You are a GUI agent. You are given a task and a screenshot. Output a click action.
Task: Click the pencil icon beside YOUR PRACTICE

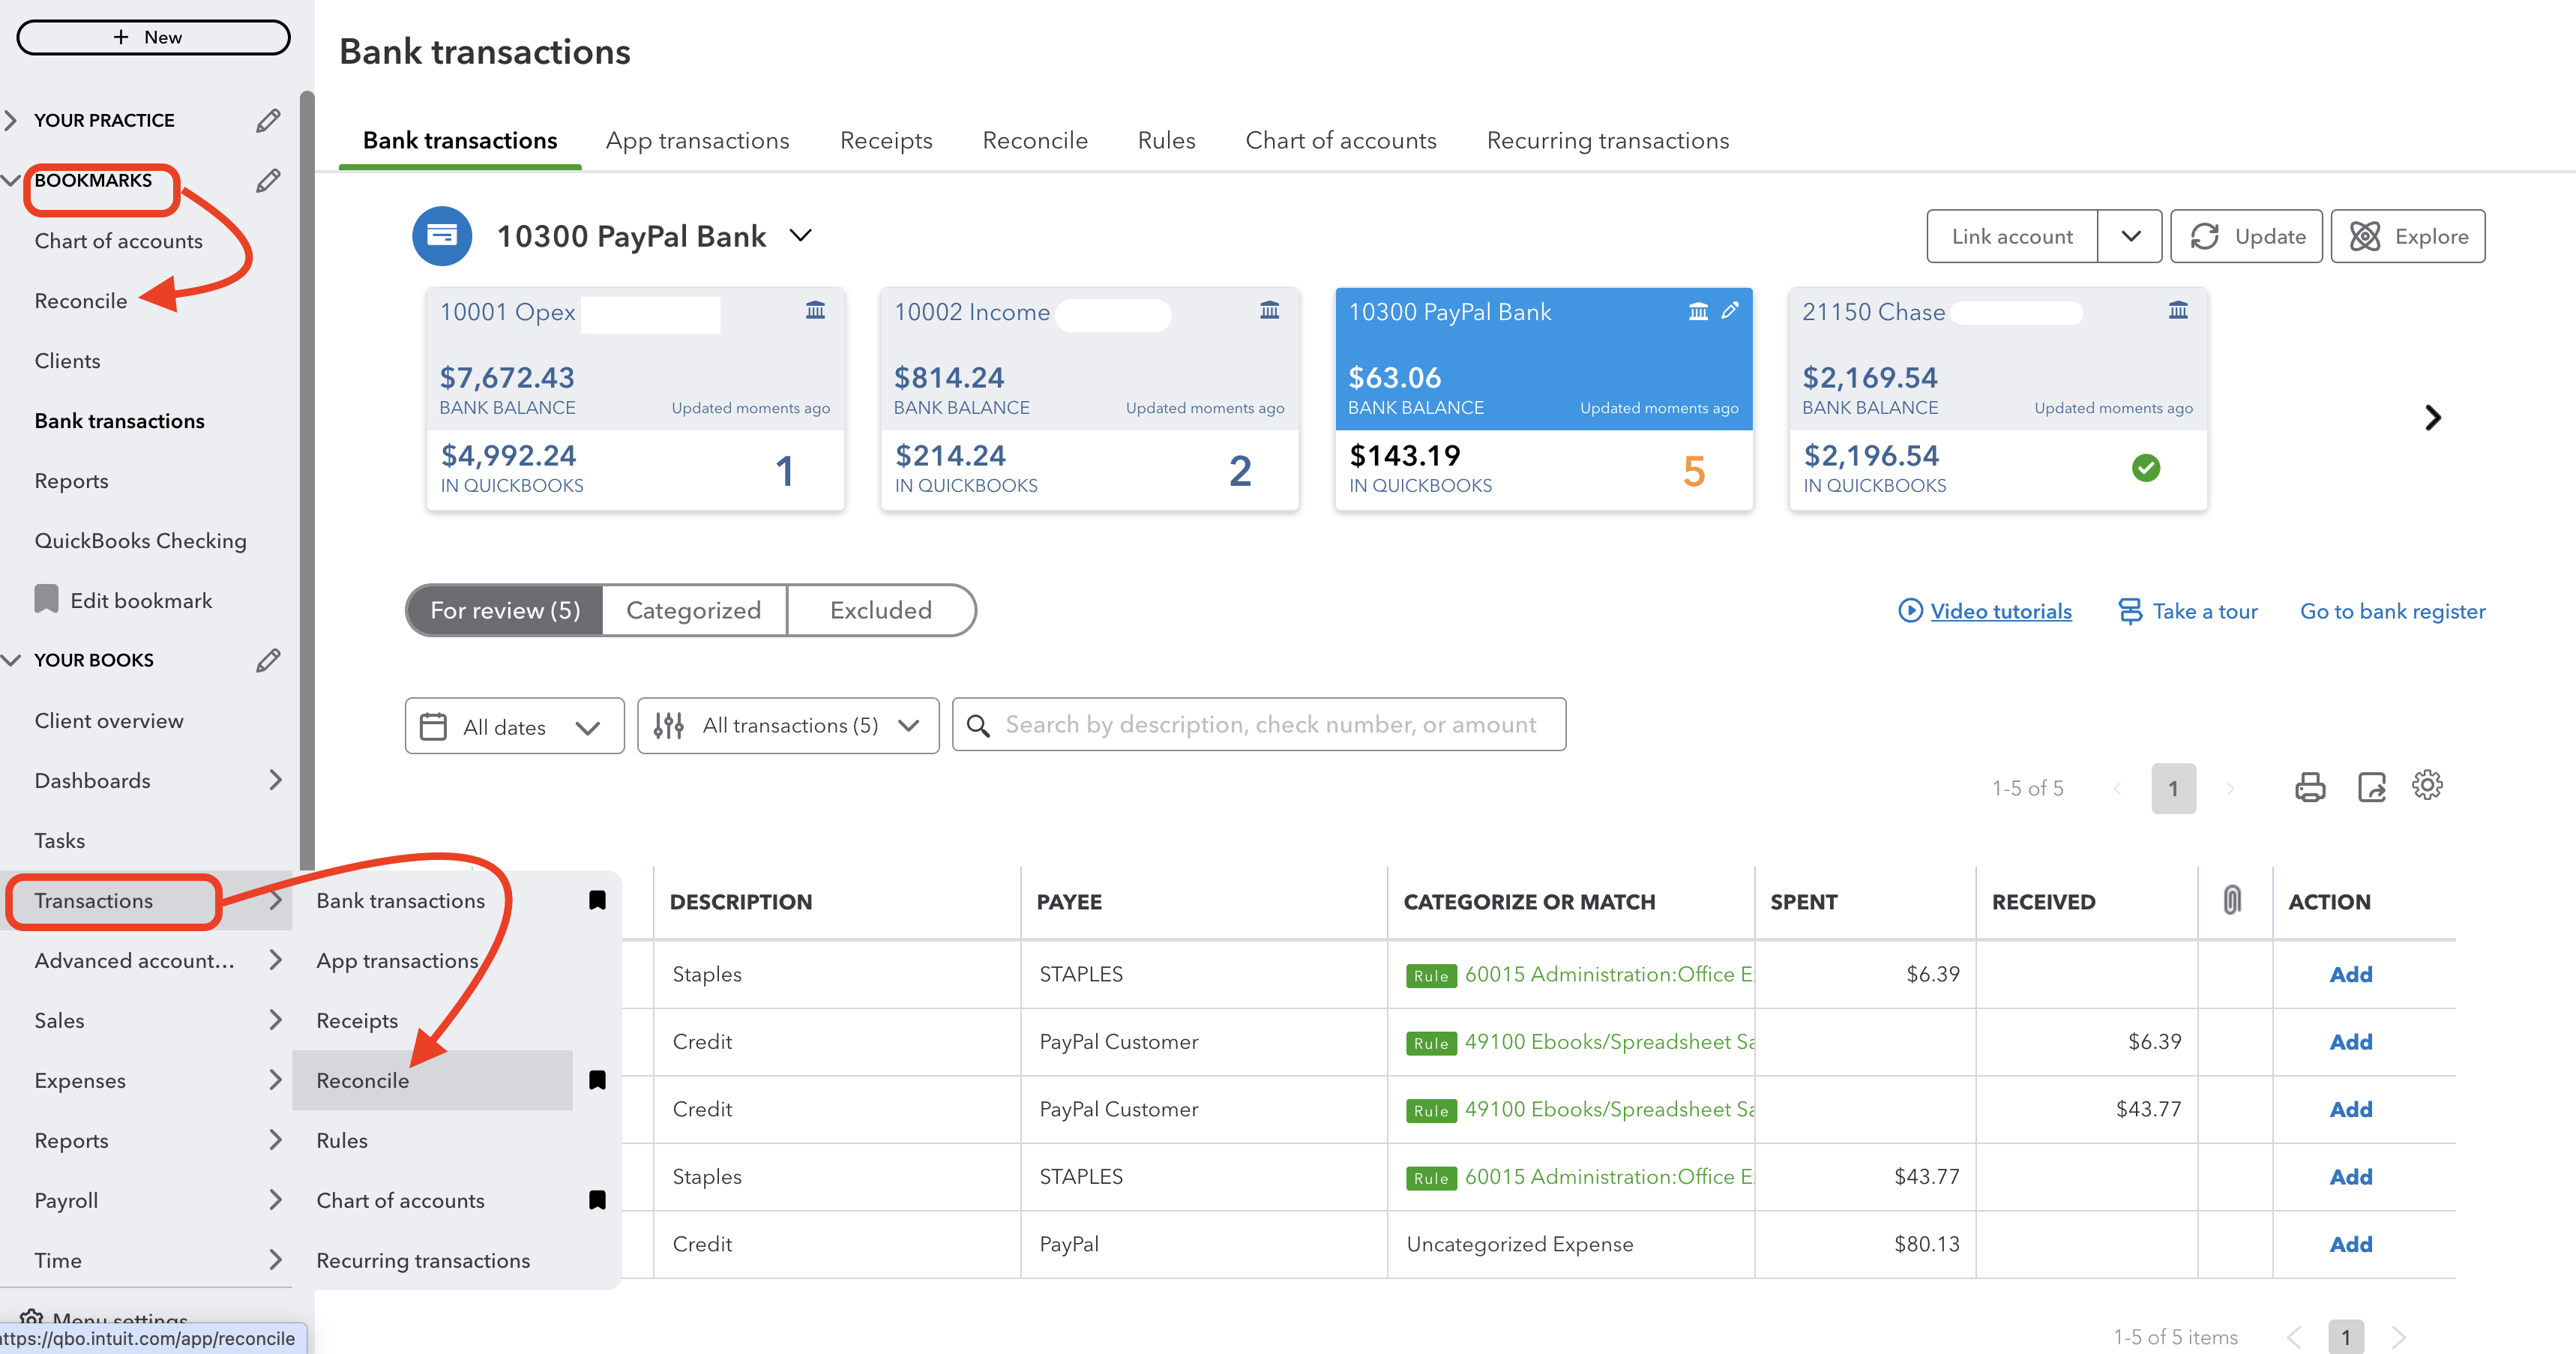(267, 121)
